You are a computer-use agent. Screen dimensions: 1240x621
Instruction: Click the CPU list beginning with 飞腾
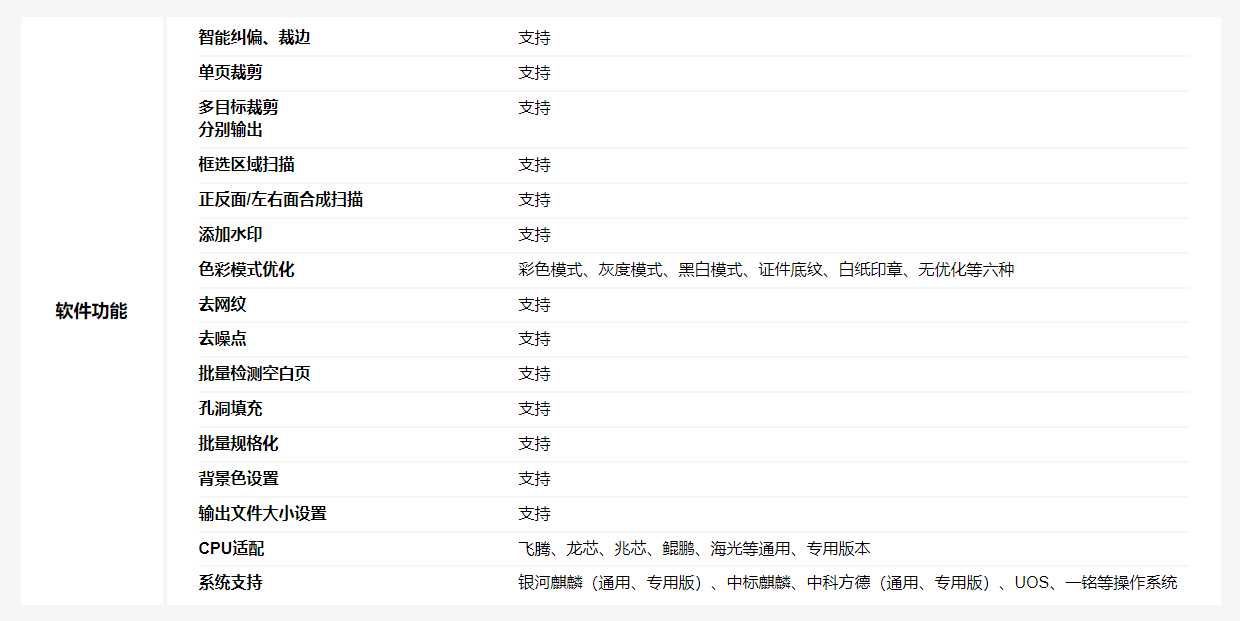[x=693, y=549]
